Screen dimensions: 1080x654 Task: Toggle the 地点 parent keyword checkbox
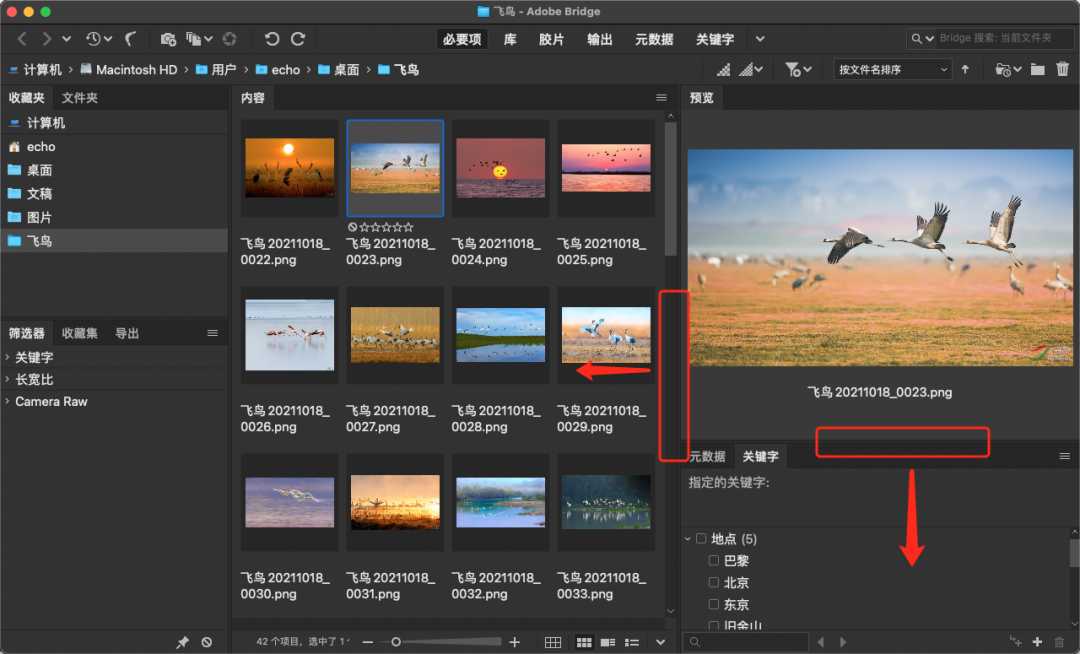(x=701, y=539)
